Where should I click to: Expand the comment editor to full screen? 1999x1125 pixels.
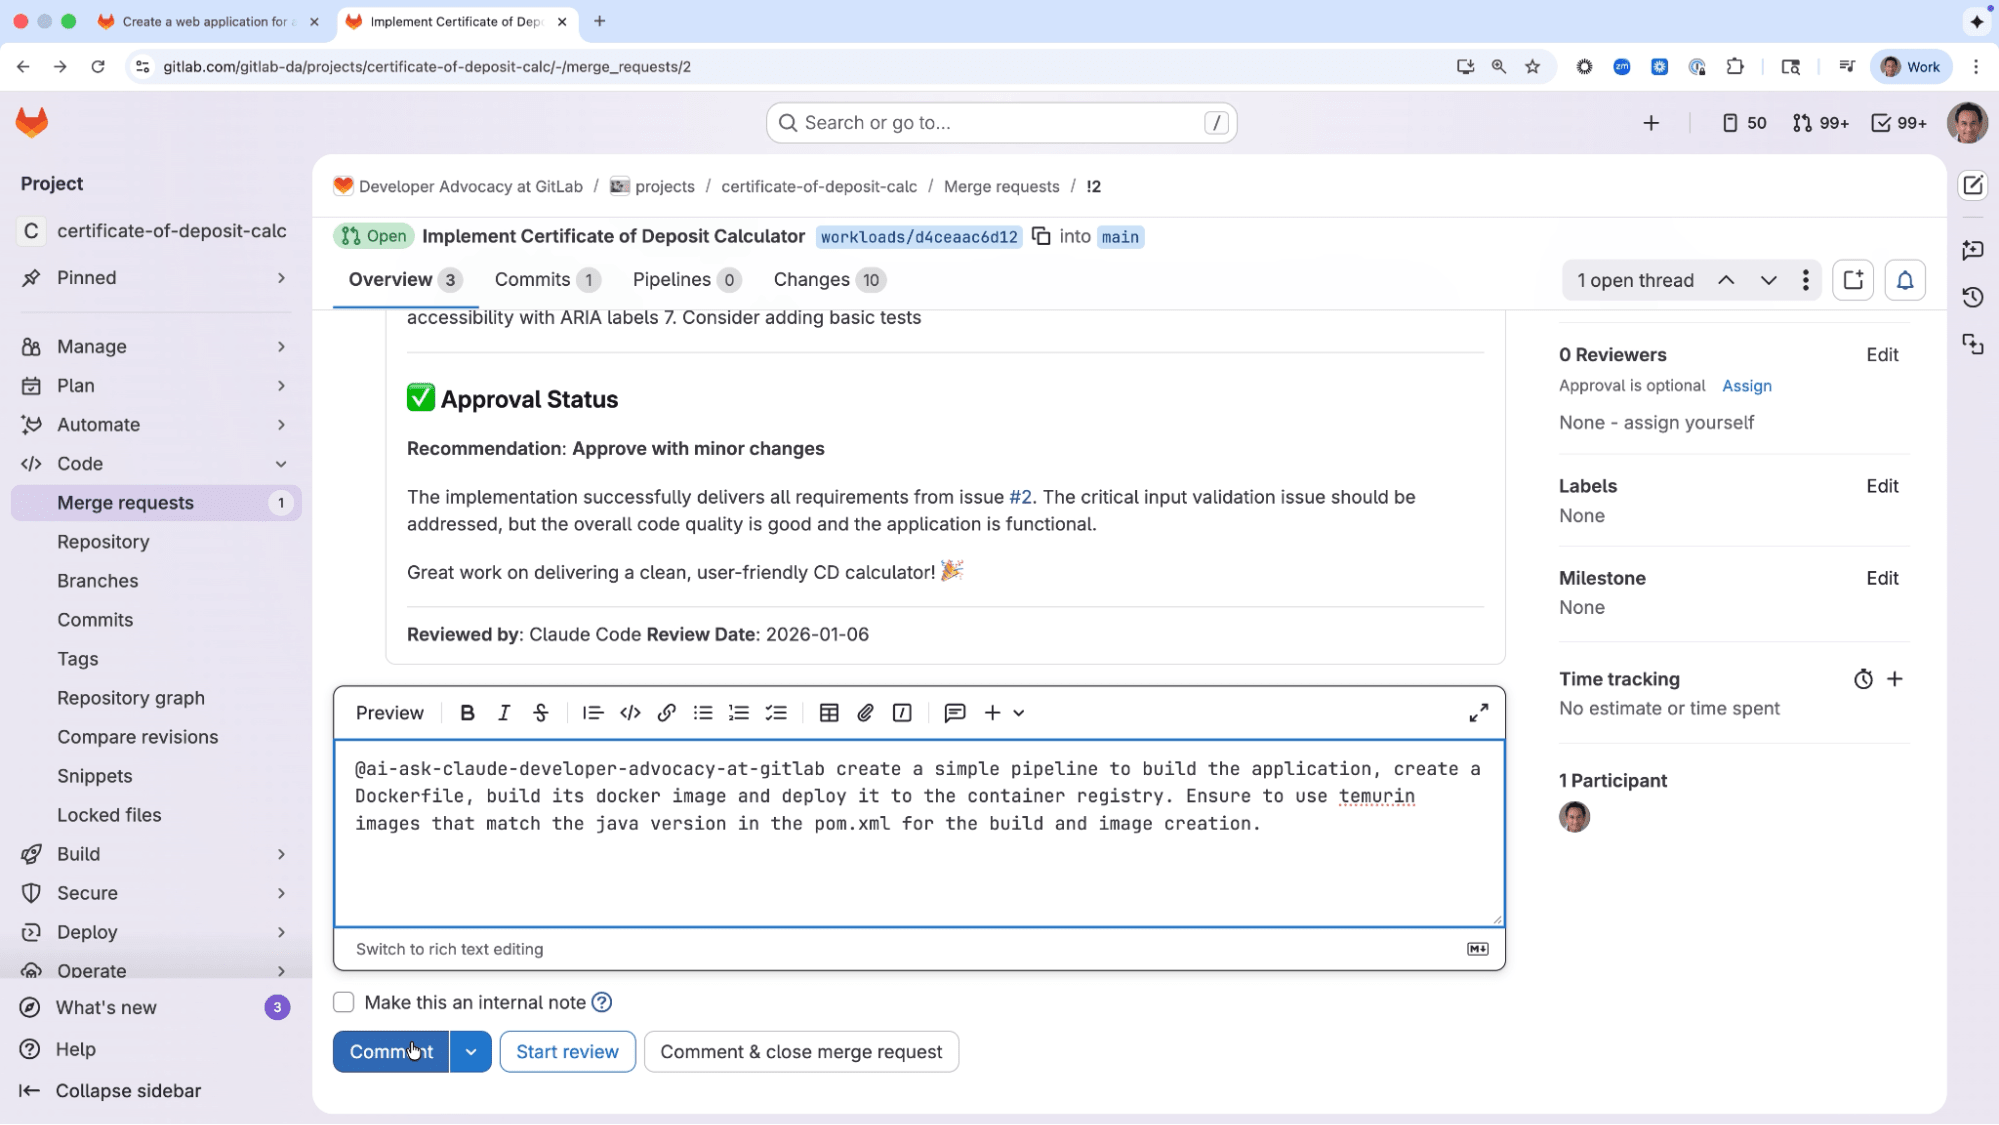1478,712
